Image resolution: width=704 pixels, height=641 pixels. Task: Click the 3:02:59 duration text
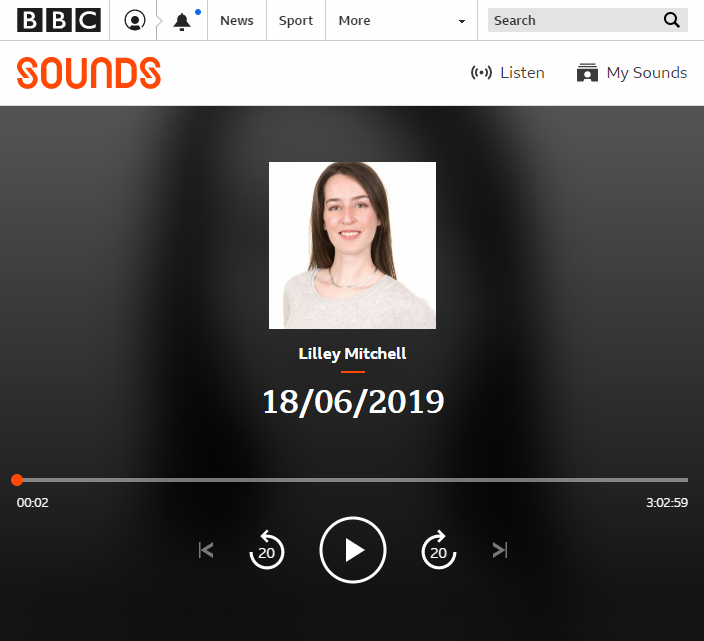tap(667, 502)
